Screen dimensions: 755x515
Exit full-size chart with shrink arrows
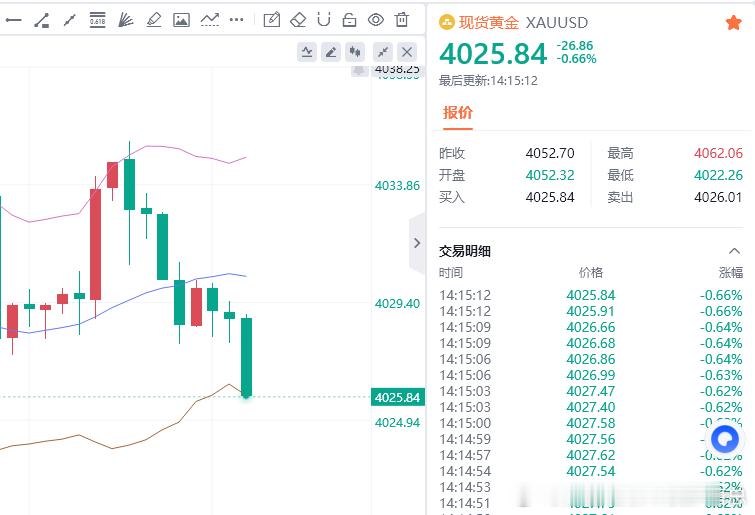tap(383, 52)
